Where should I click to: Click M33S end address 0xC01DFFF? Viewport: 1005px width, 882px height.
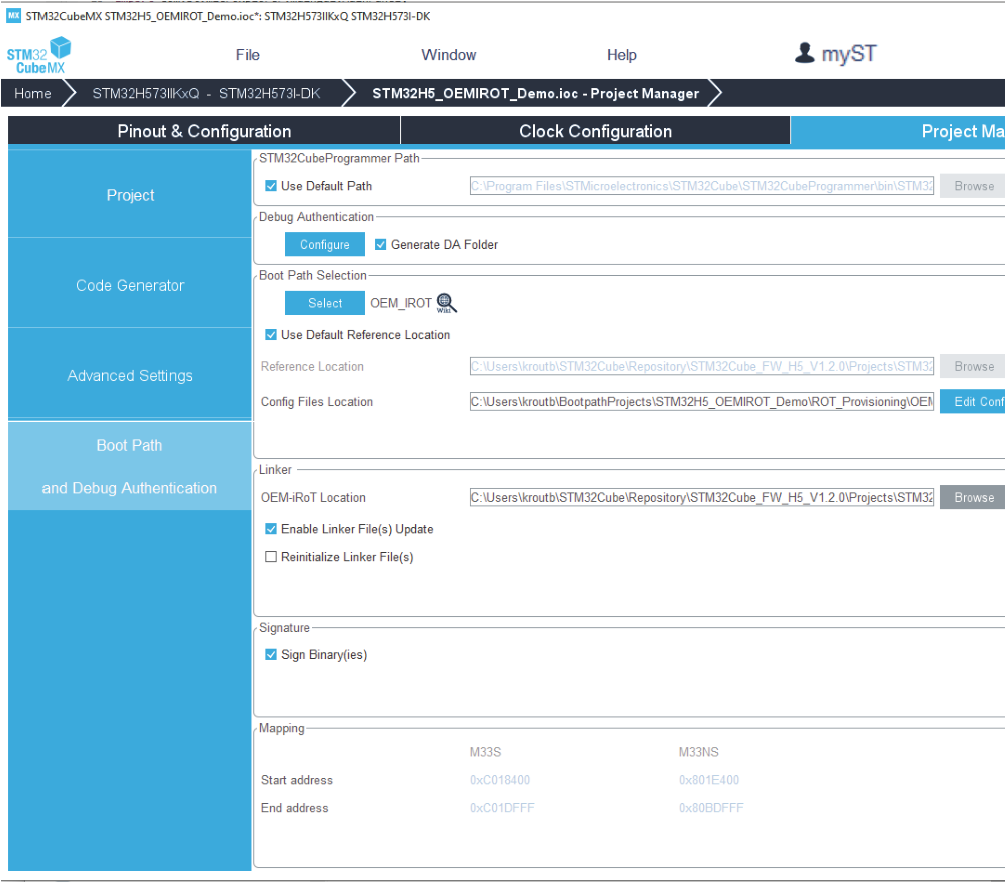pyautogui.click(x=502, y=808)
